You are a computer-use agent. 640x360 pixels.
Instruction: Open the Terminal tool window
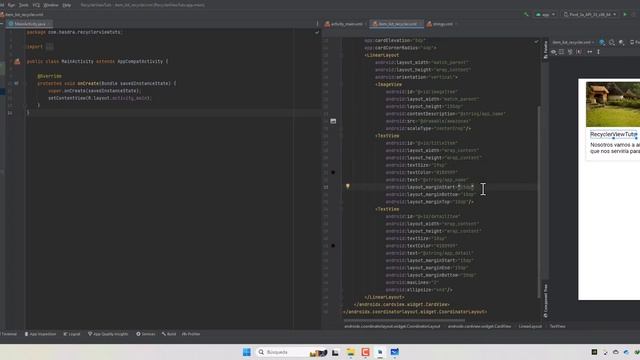pyautogui.click(x=9, y=334)
